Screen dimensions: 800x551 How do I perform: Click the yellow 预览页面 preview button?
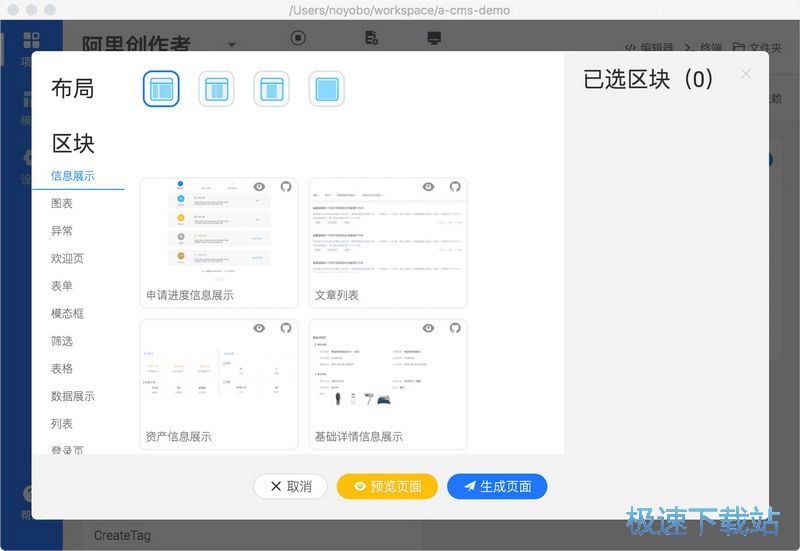click(x=387, y=486)
